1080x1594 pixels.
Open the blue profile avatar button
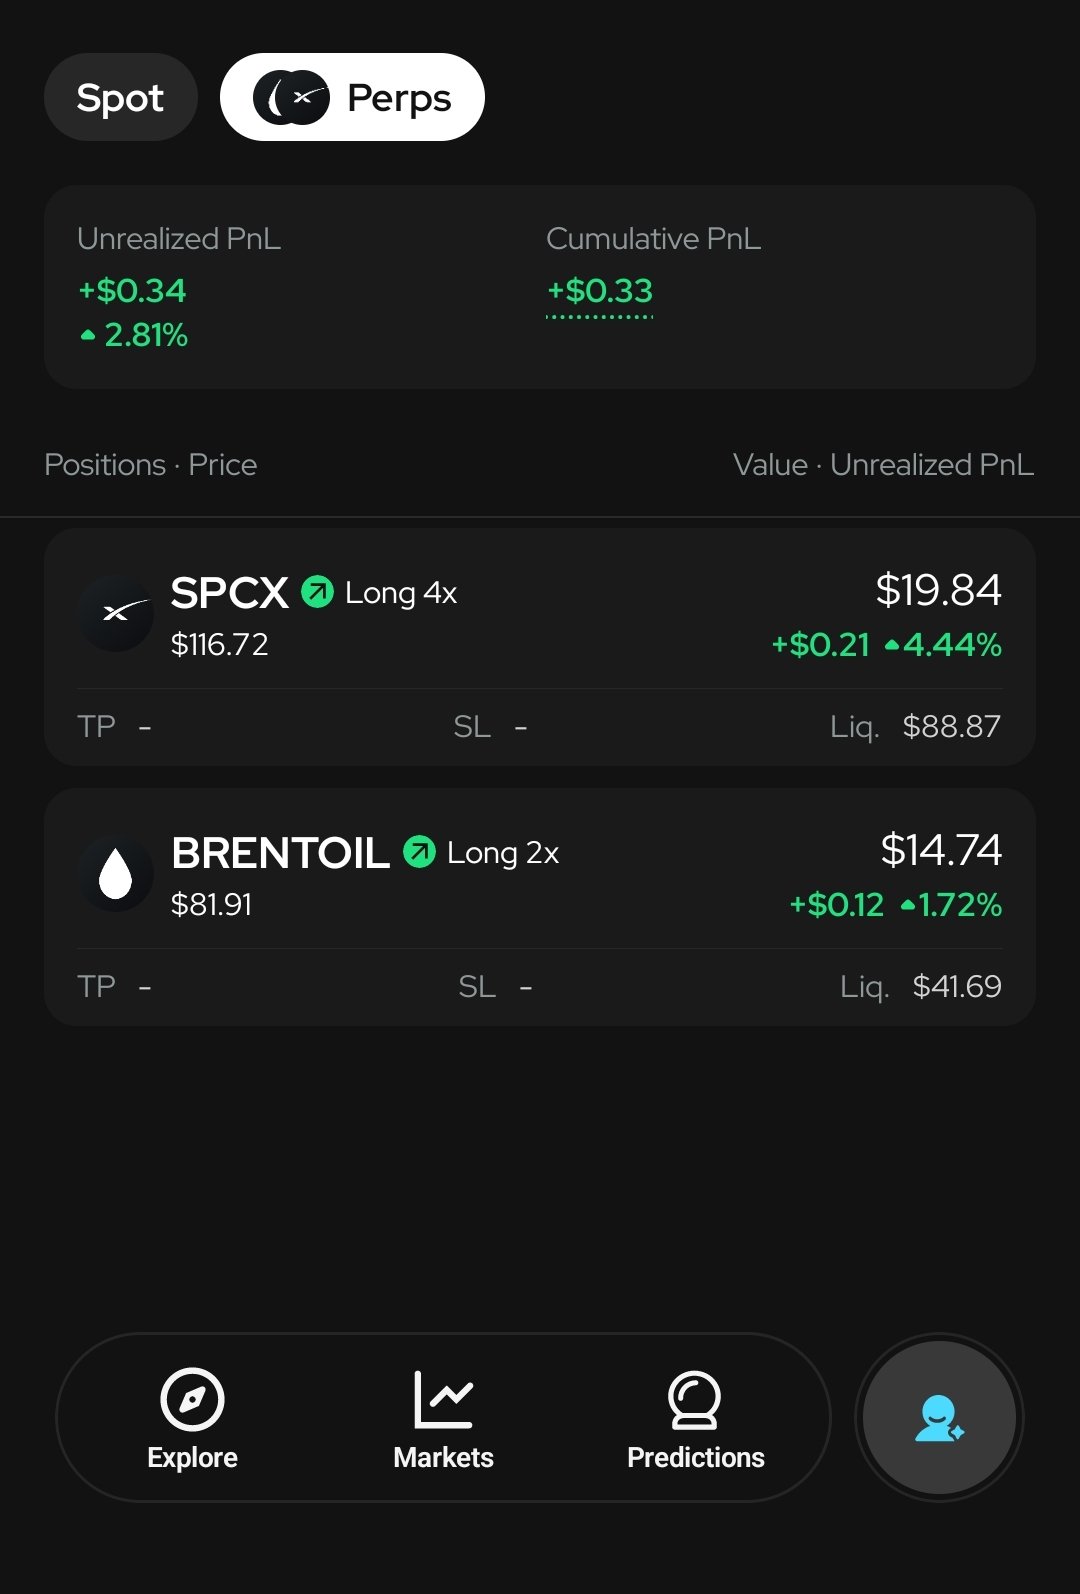click(x=939, y=1417)
